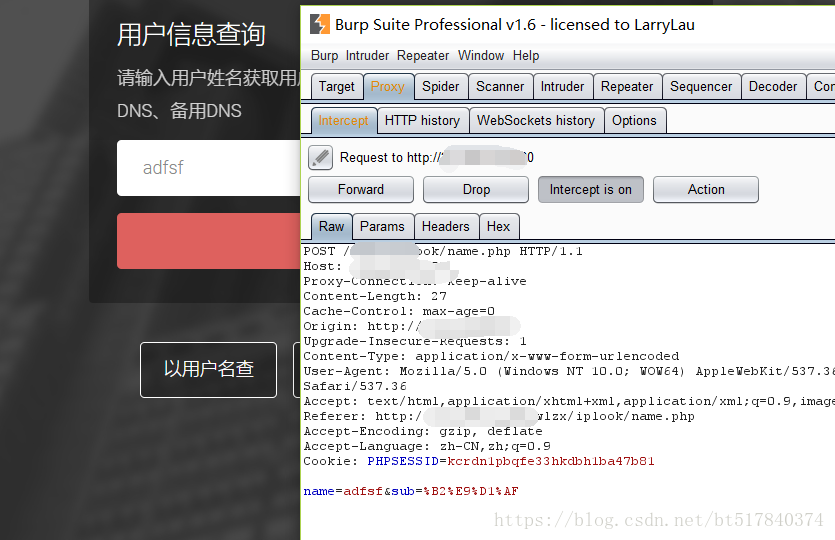Open the Help menu
Screen dimensions: 835x540
pos(526,55)
